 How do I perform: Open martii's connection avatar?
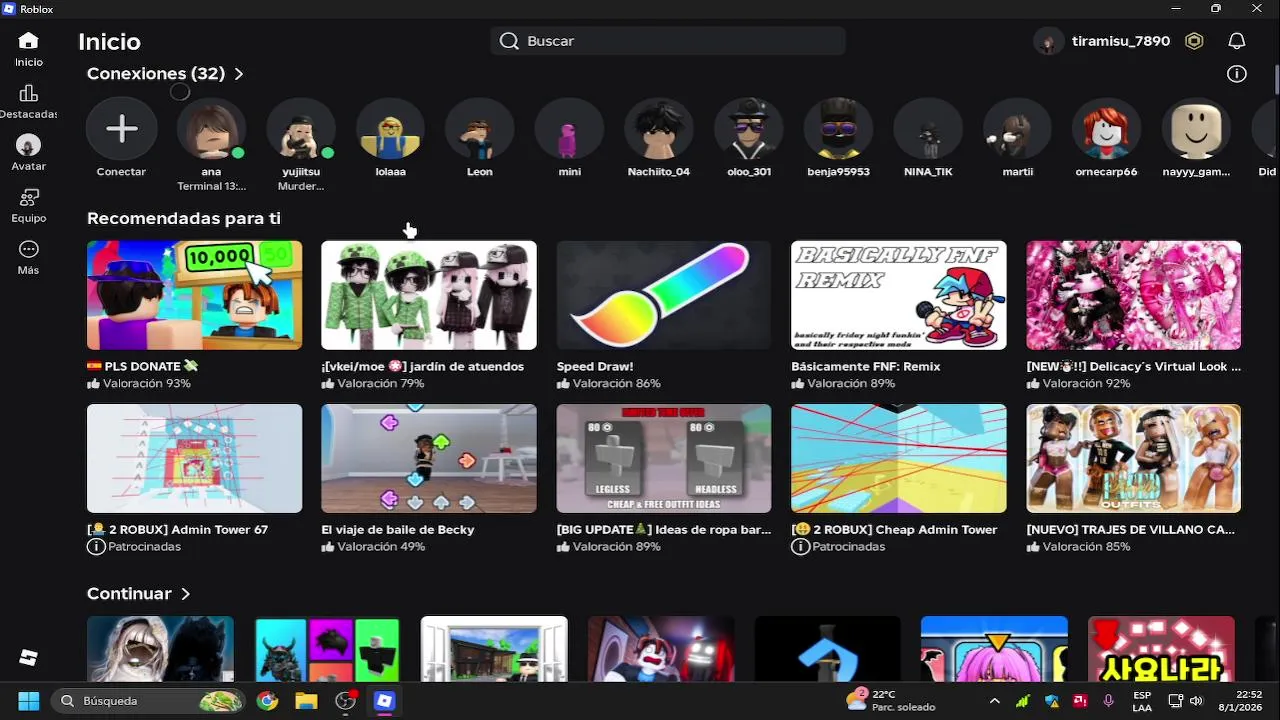[1018, 128]
